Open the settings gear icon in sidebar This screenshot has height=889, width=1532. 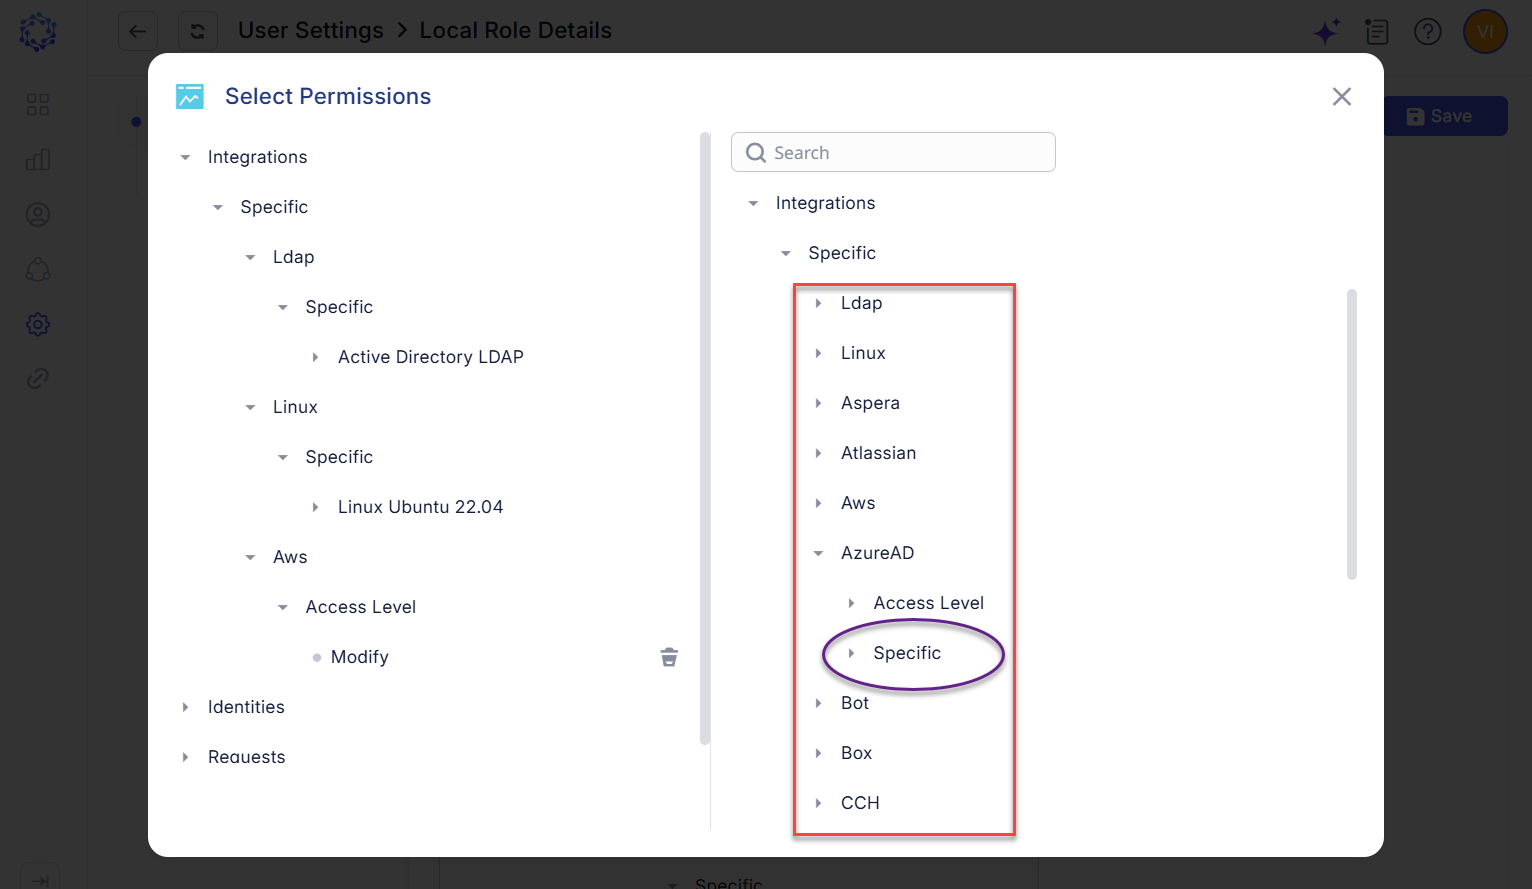click(x=38, y=324)
